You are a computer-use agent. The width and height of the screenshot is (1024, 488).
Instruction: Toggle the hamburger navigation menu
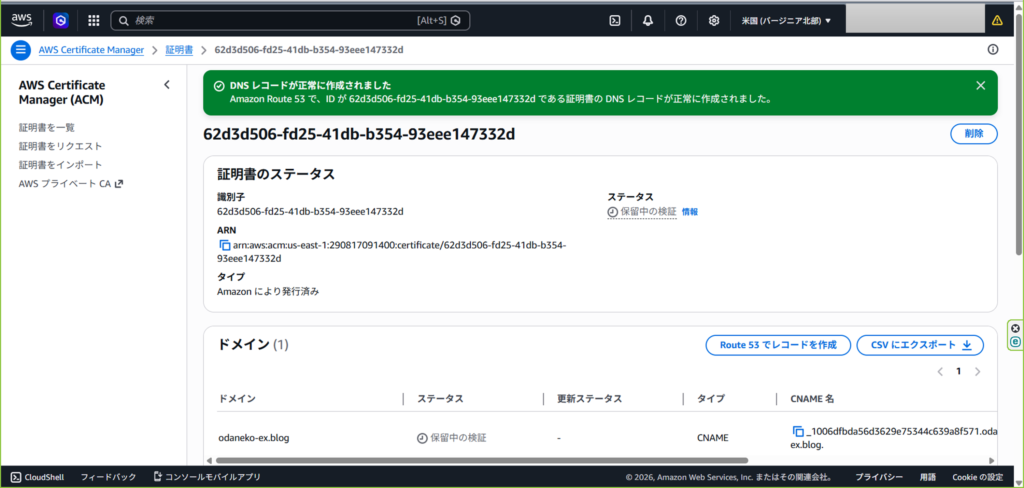click(x=21, y=49)
